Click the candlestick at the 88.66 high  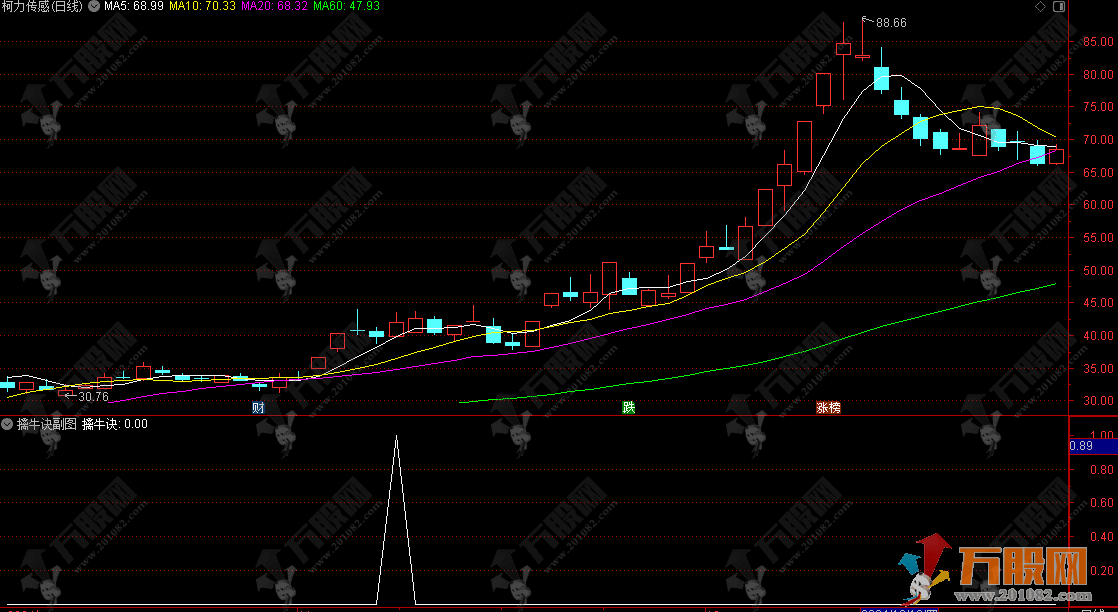tap(863, 56)
